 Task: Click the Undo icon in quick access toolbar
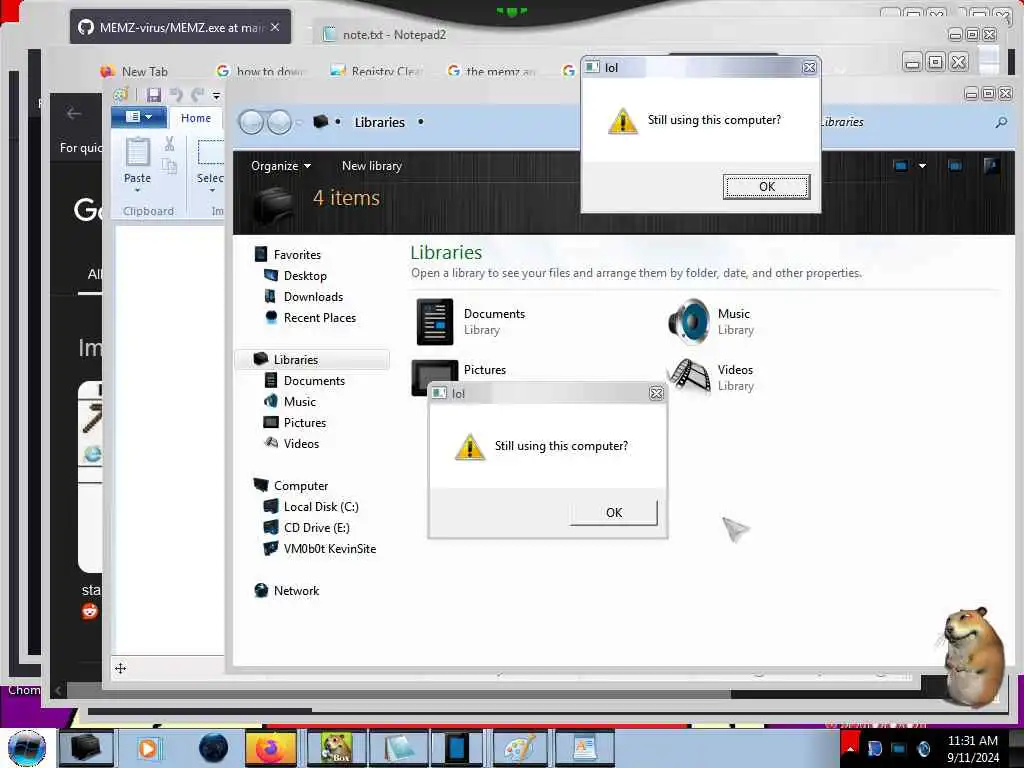click(176, 95)
